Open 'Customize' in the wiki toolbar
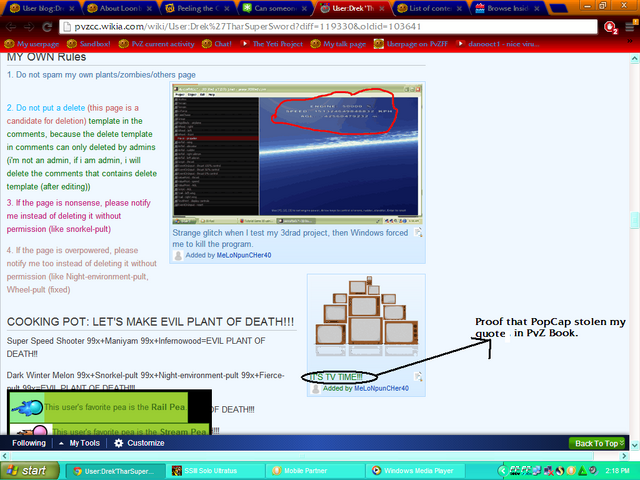 139,443
